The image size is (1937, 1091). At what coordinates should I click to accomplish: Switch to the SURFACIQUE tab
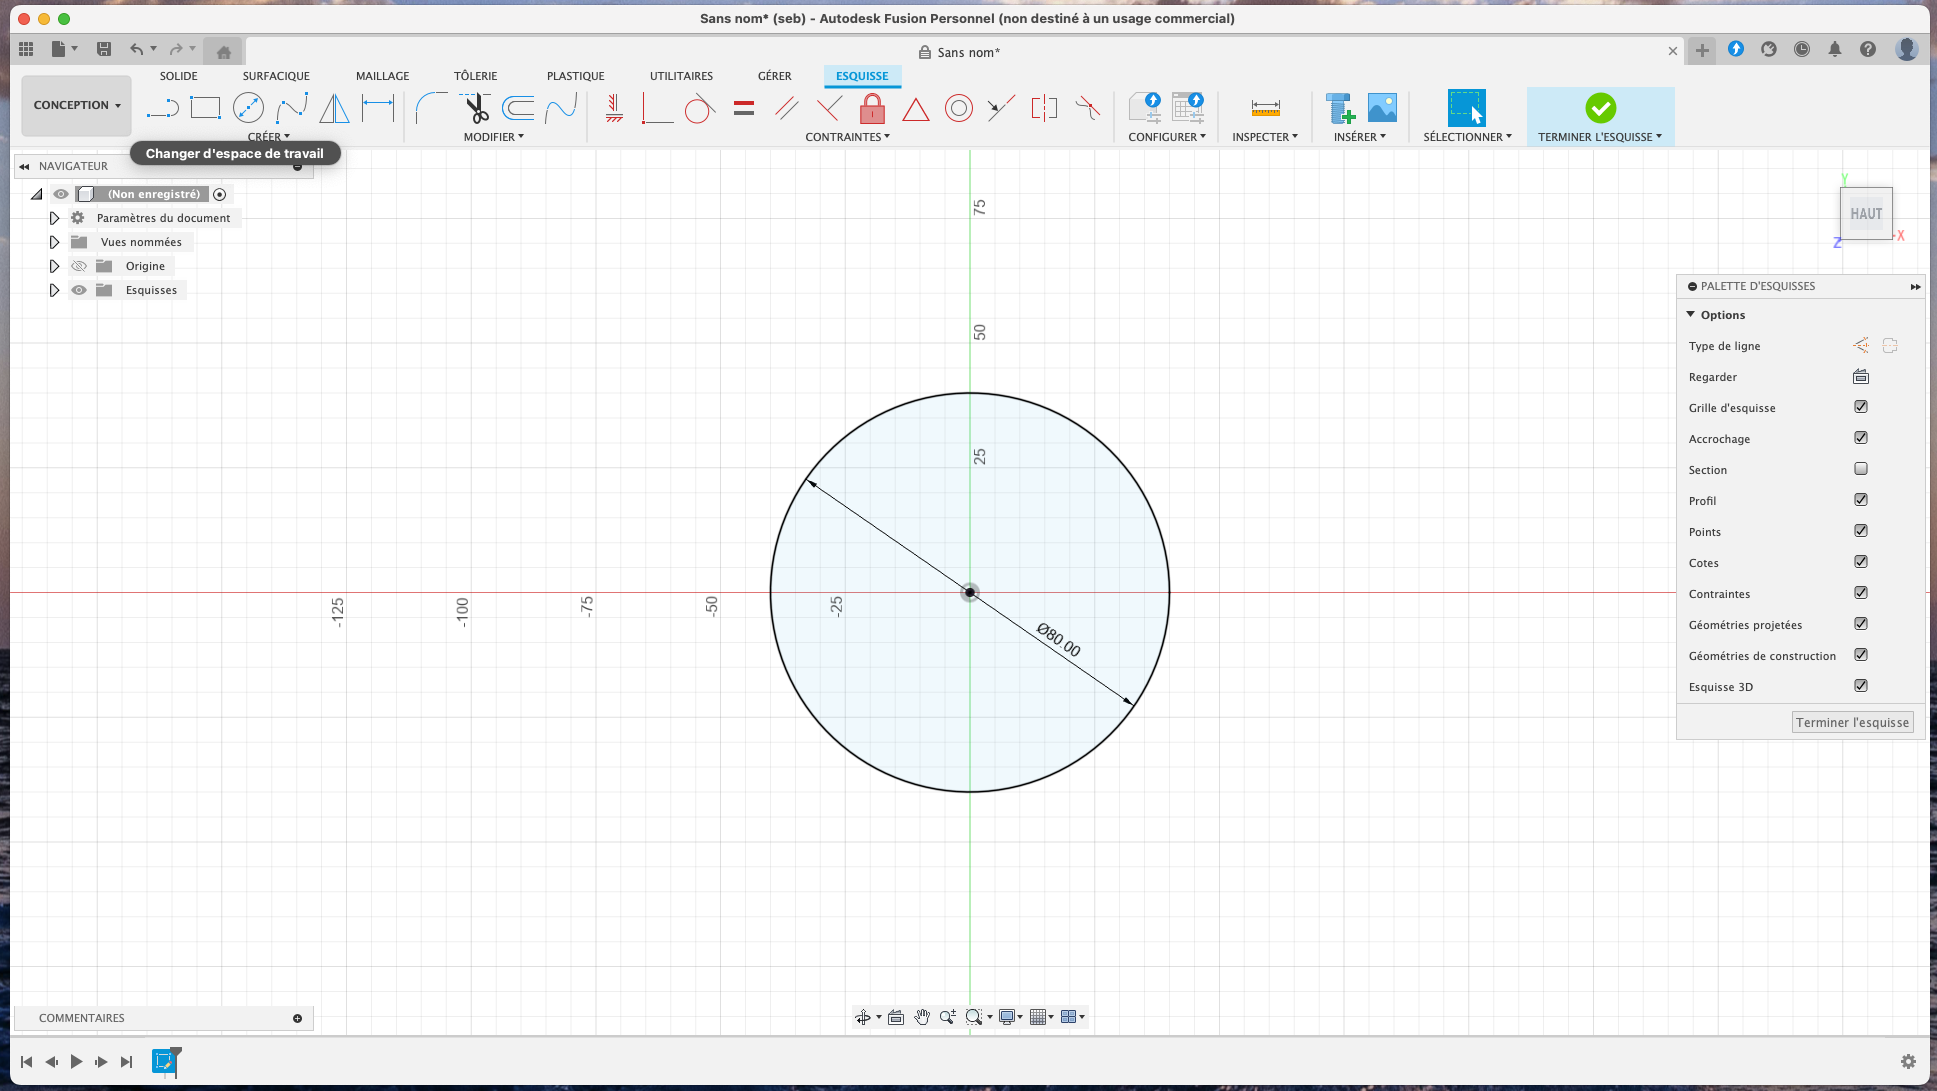tap(276, 76)
